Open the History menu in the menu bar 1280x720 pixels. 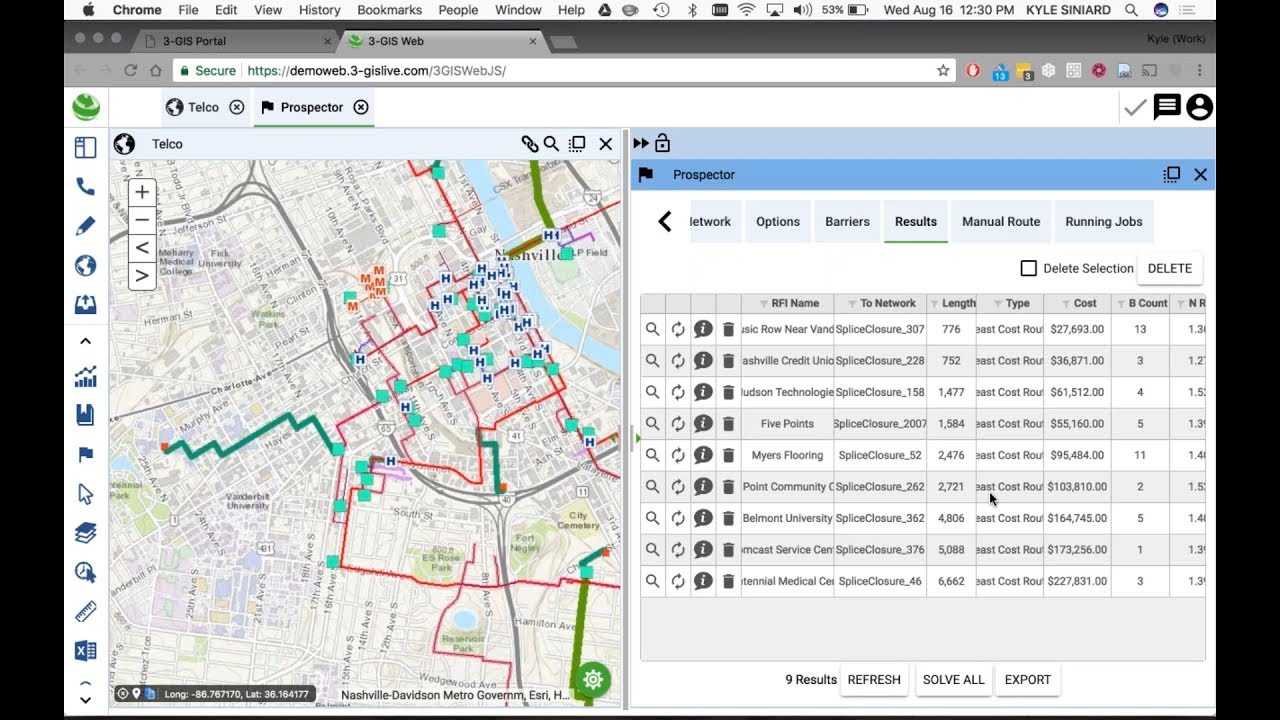click(x=319, y=10)
